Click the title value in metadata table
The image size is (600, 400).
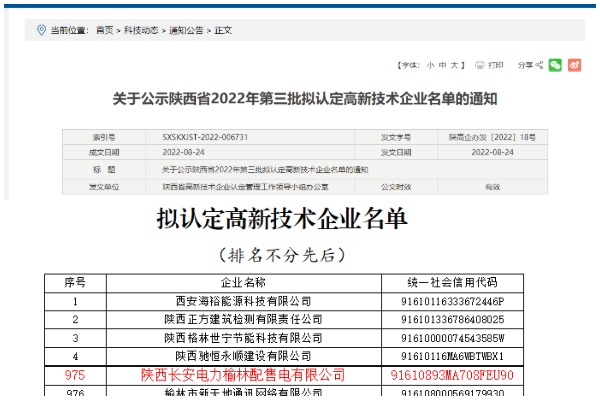(265, 170)
